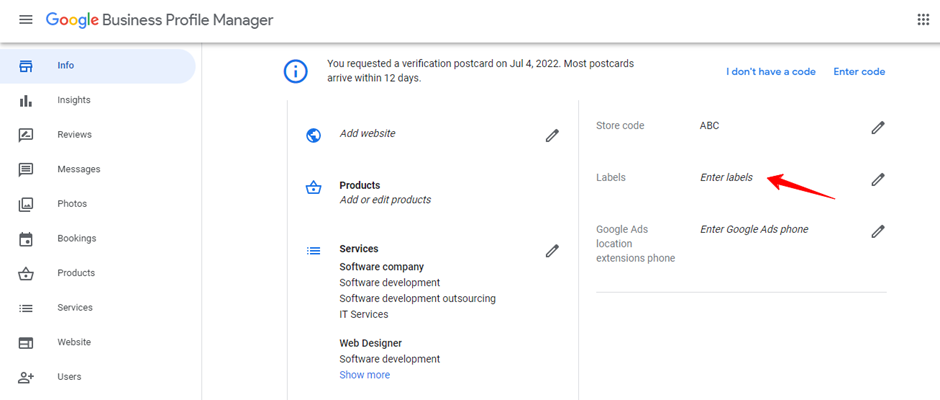Click the Enter code link
The width and height of the screenshot is (940, 400).
pyautogui.click(x=859, y=71)
